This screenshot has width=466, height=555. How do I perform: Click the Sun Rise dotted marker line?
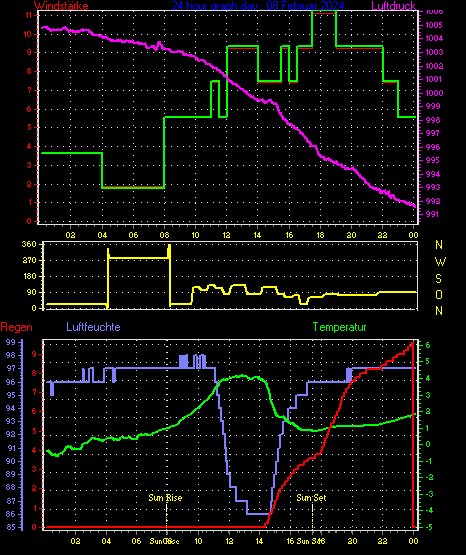tap(166, 516)
